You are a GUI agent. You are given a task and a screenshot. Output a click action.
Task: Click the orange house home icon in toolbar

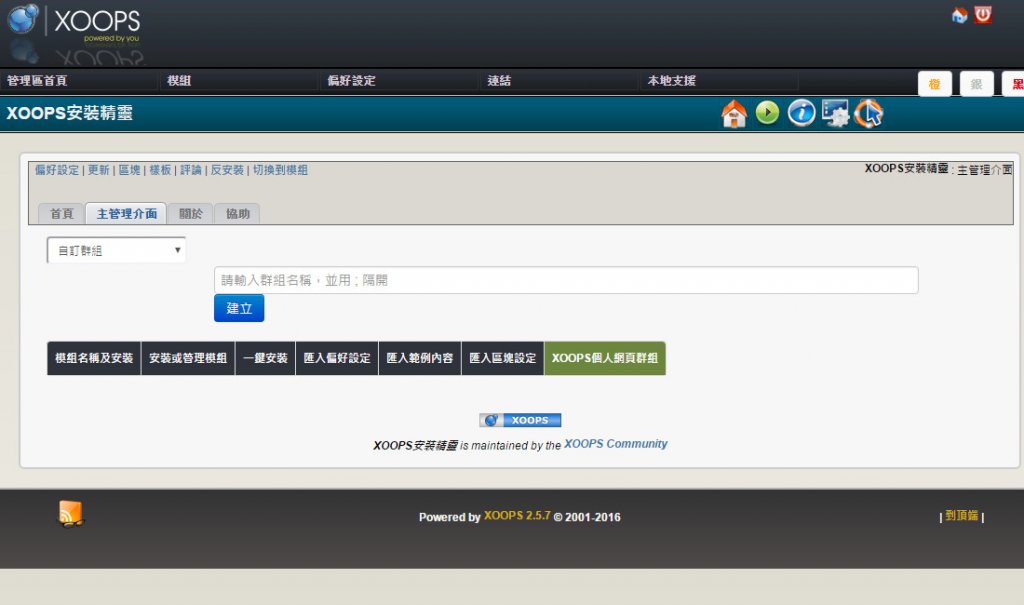point(734,114)
